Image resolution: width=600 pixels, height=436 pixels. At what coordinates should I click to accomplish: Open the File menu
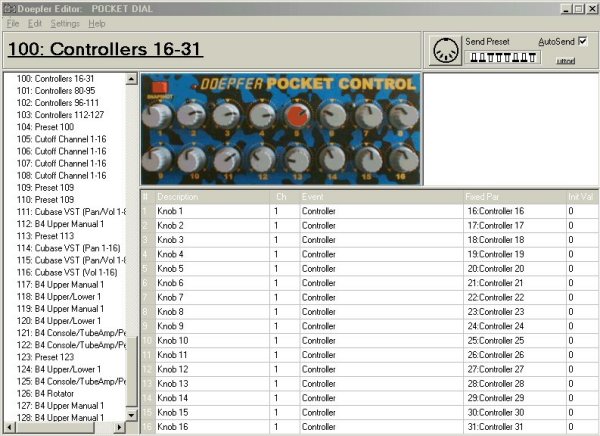click(13, 23)
